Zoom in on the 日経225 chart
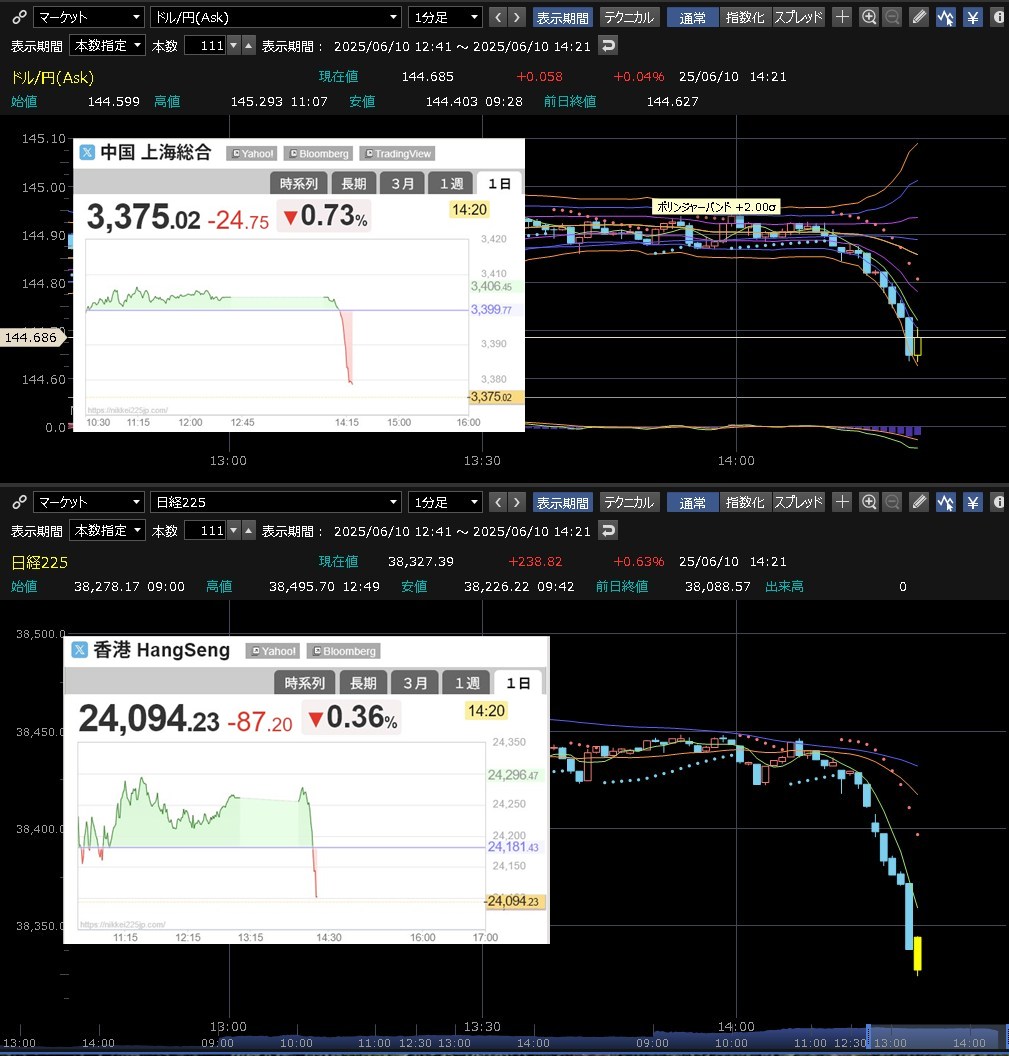The image size is (1009, 1056). pos(869,502)
